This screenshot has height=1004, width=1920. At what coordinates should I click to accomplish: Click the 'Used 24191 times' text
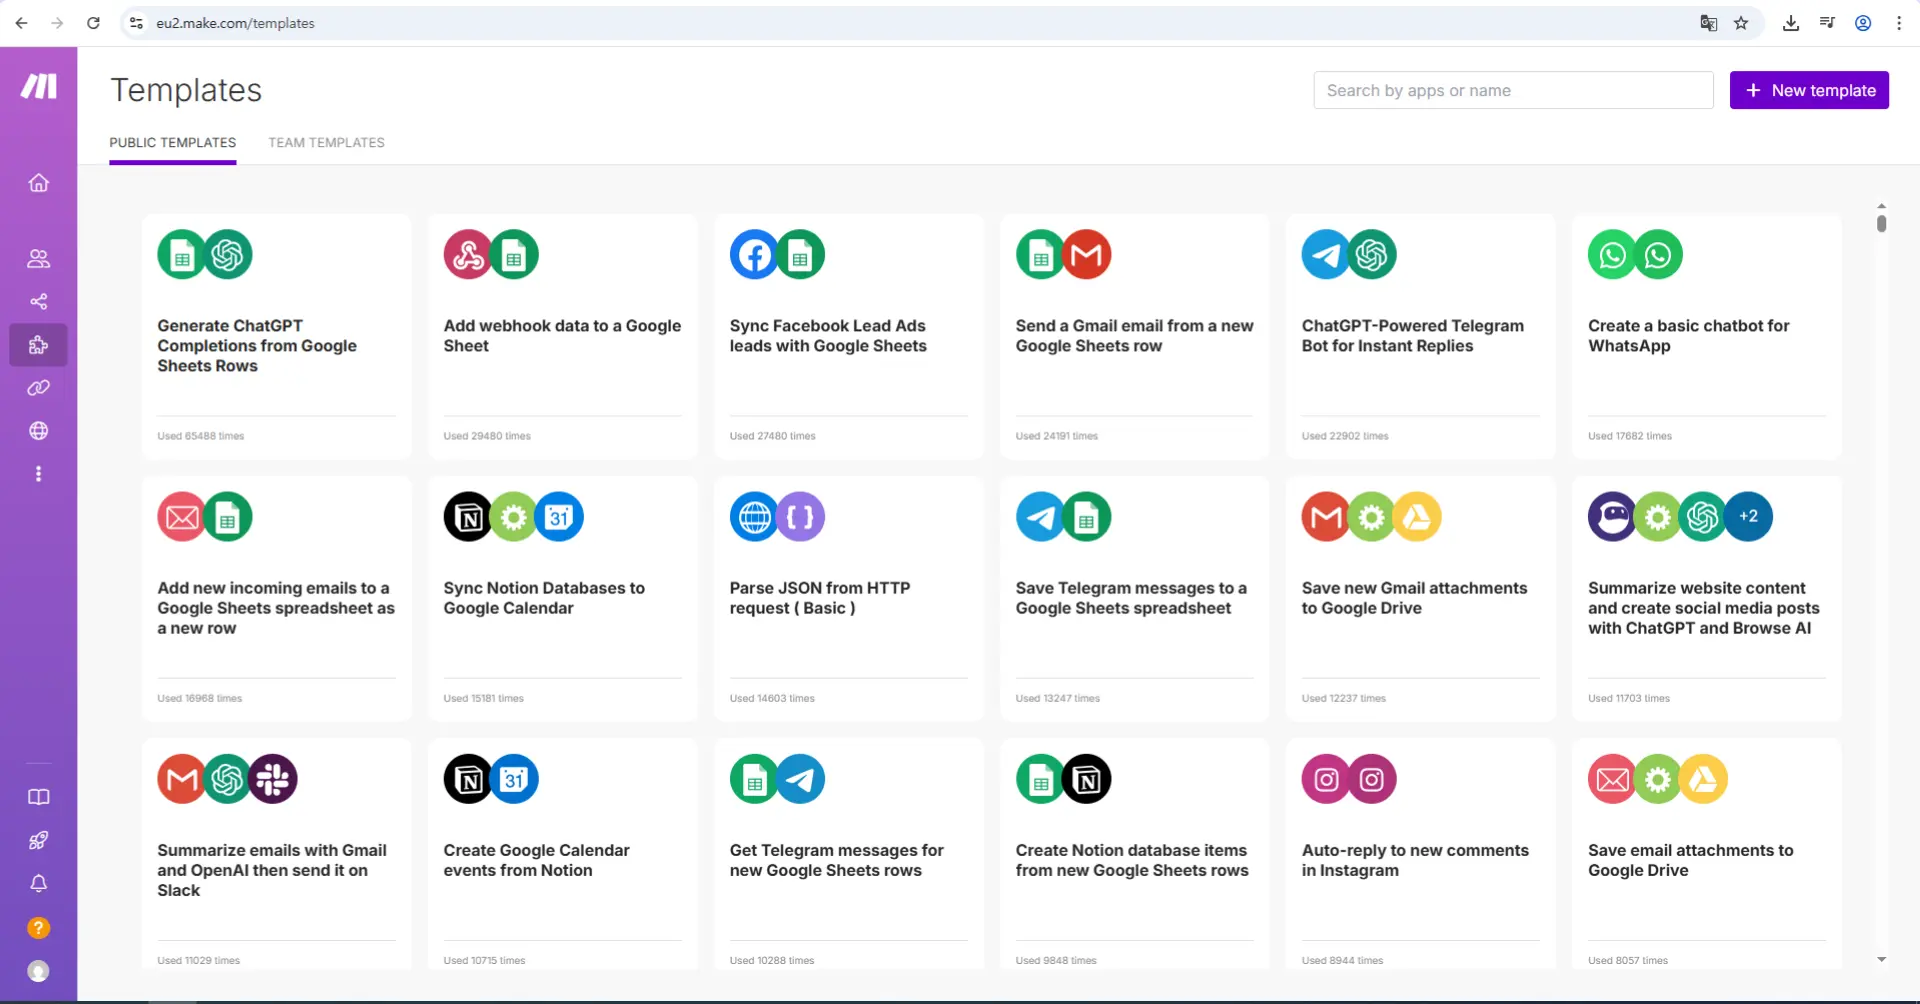pyautogui.click(x=1057, y=436)
